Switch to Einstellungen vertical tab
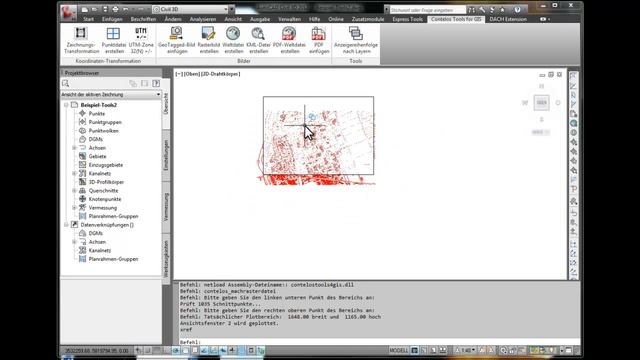Viewport: 640px width, 360px height. (x=166, y=155)
